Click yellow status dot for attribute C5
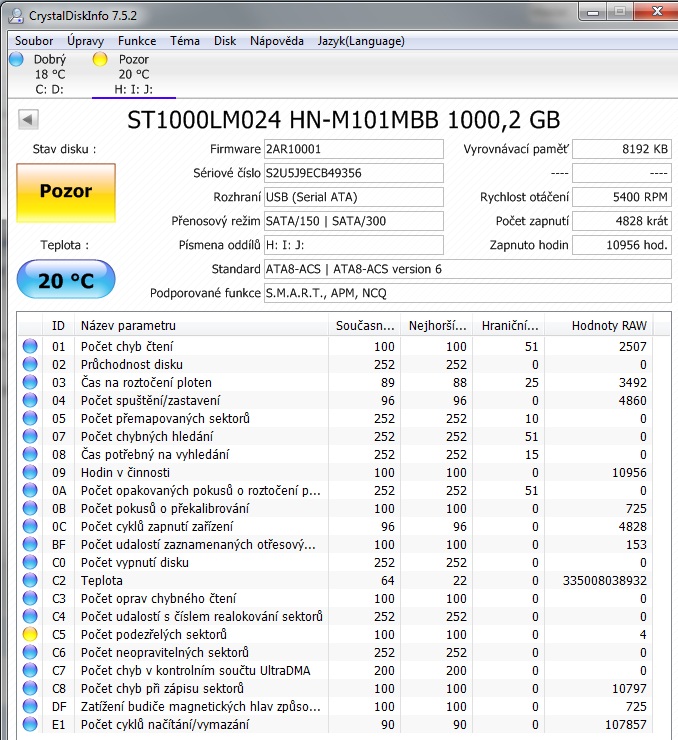 [30, 634]
